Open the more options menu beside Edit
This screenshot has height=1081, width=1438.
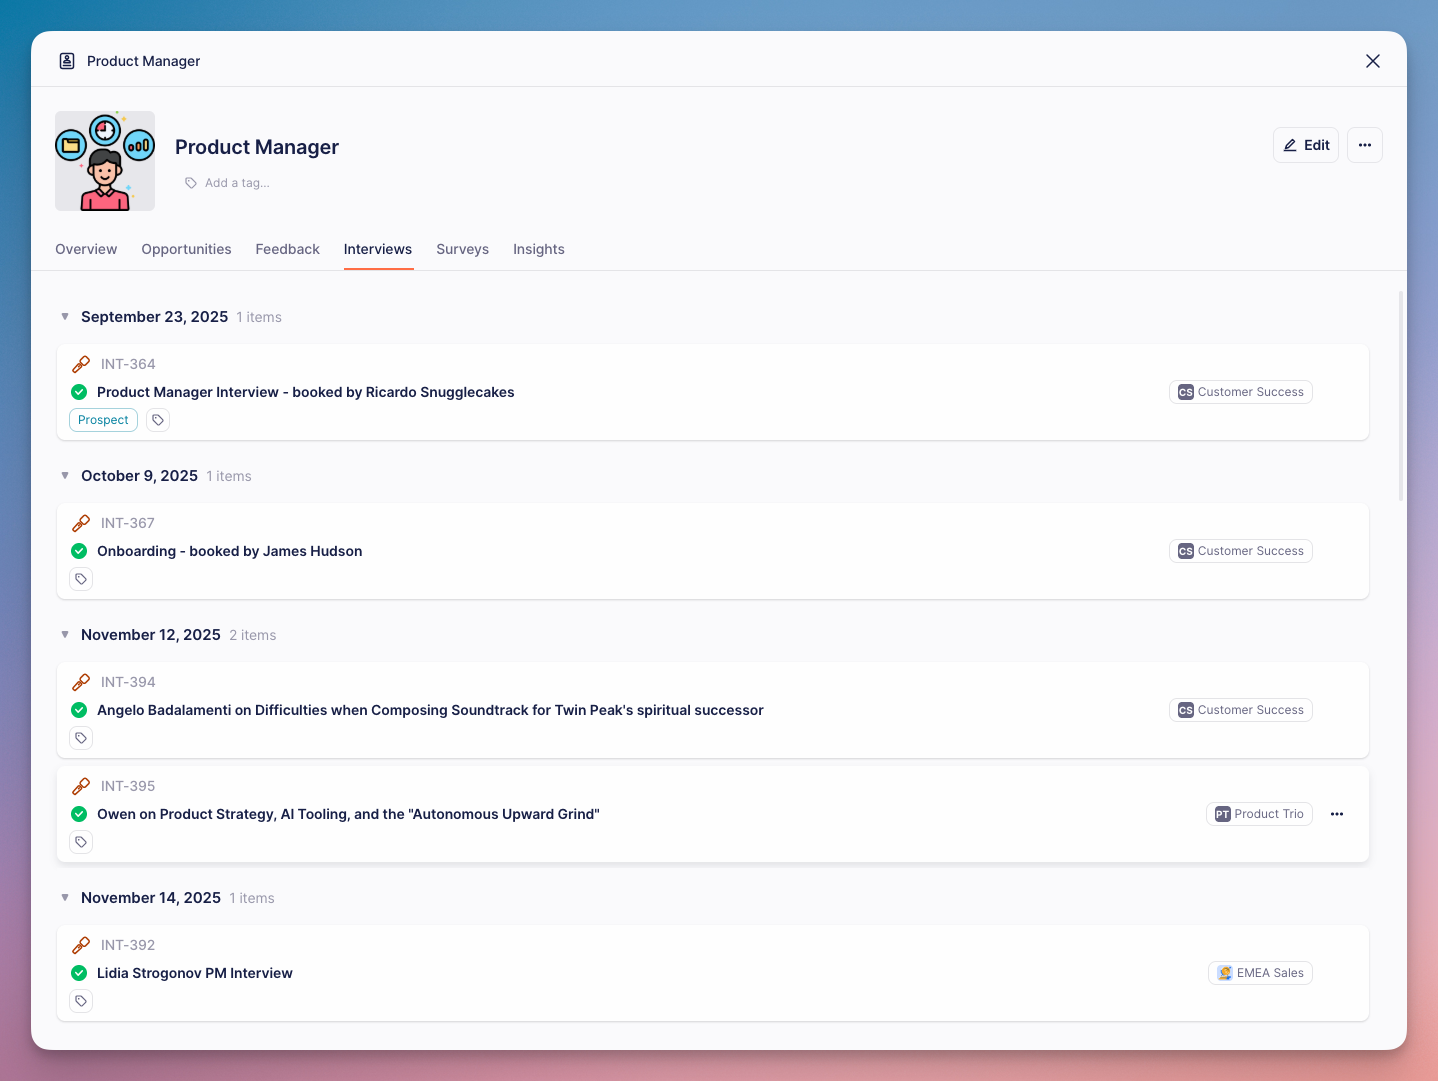pyautogui.click(x=1364, y=145)
